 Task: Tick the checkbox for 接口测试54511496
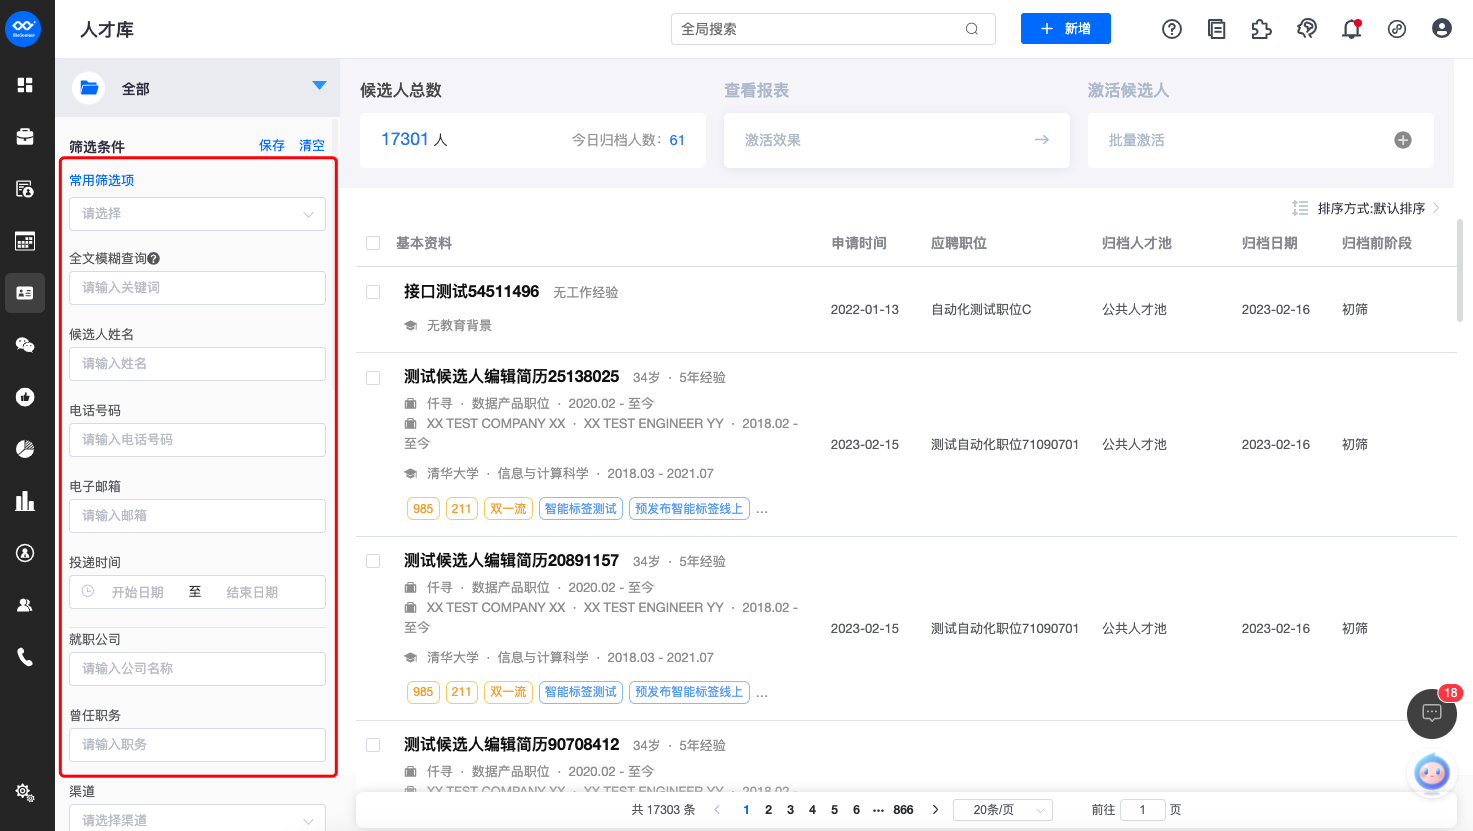coord(373,292)
